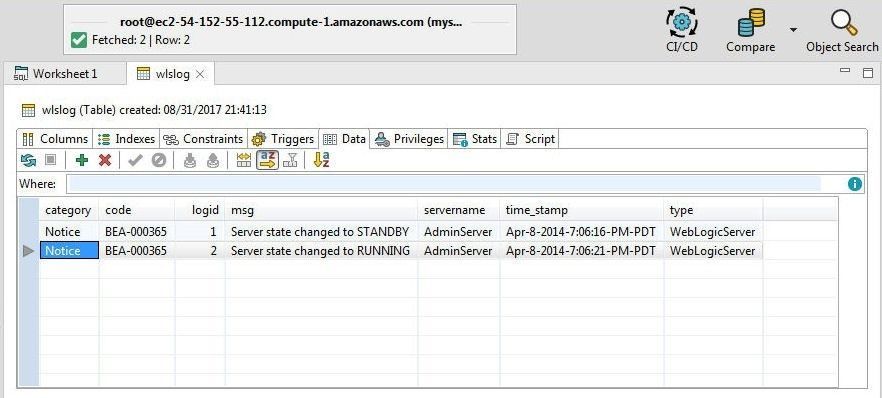This screenshot has height=398, width=882.
Task: Click the msg column header
Action: 321,210
